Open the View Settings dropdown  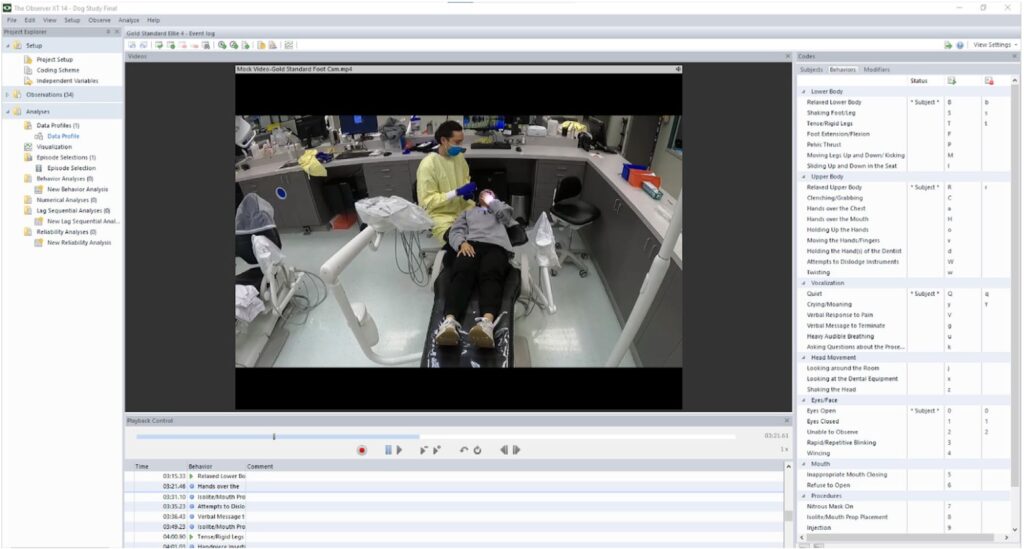point(993,45)
